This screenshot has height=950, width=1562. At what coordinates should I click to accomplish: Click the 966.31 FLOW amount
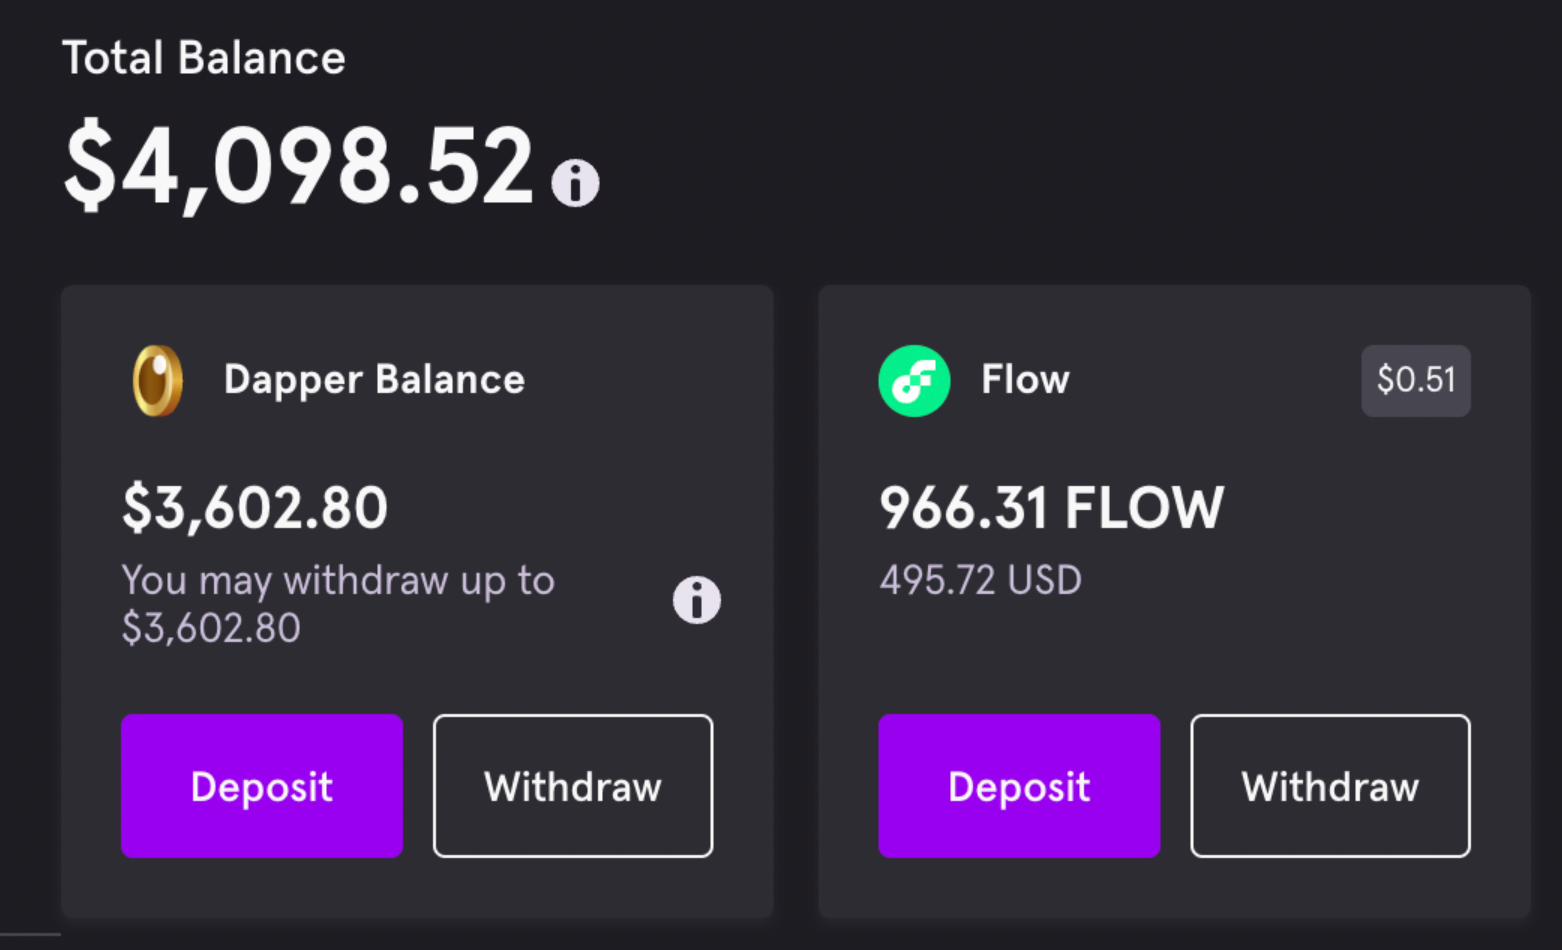point(1051,508)
